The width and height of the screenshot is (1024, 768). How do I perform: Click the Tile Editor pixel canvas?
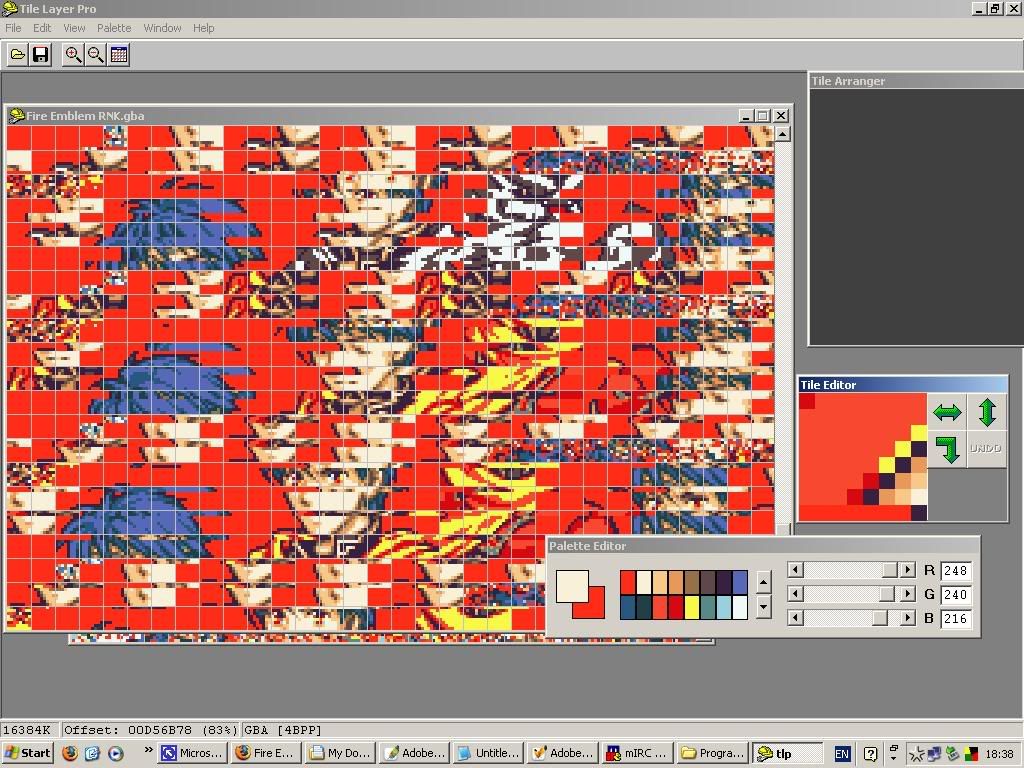[x=863, y=456]
